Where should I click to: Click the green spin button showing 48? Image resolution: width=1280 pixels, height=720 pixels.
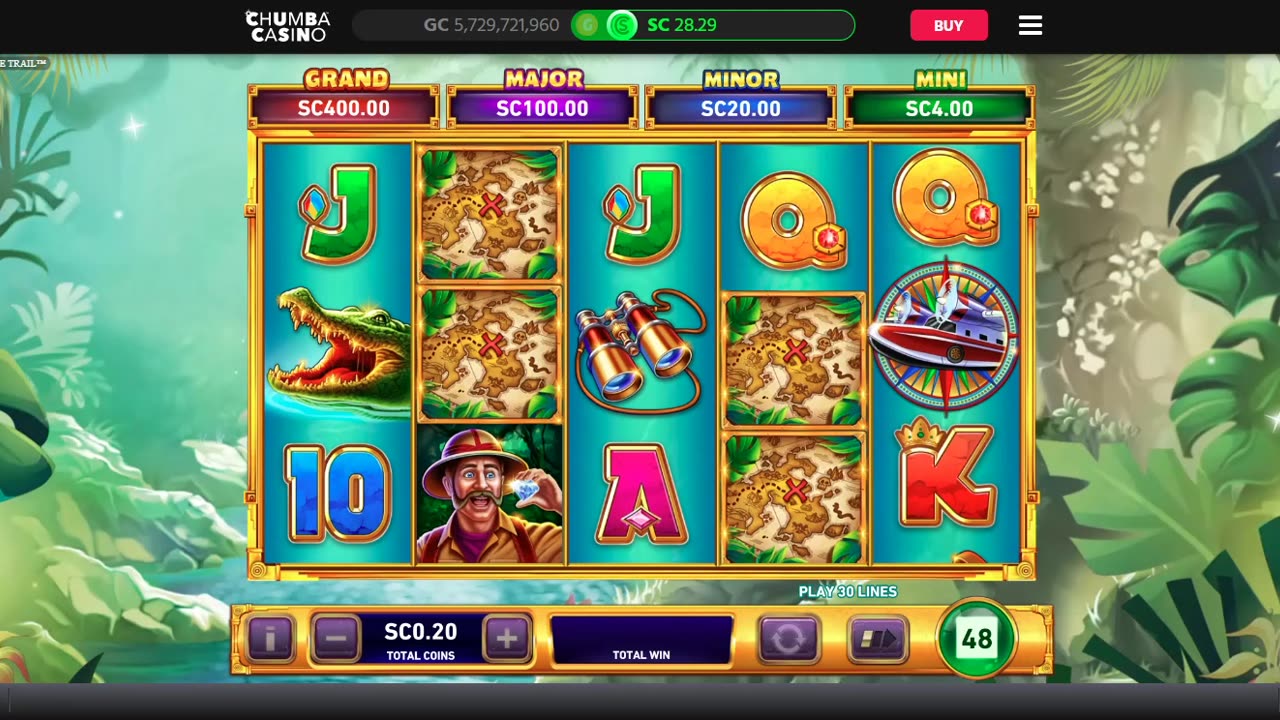point(976,638)
